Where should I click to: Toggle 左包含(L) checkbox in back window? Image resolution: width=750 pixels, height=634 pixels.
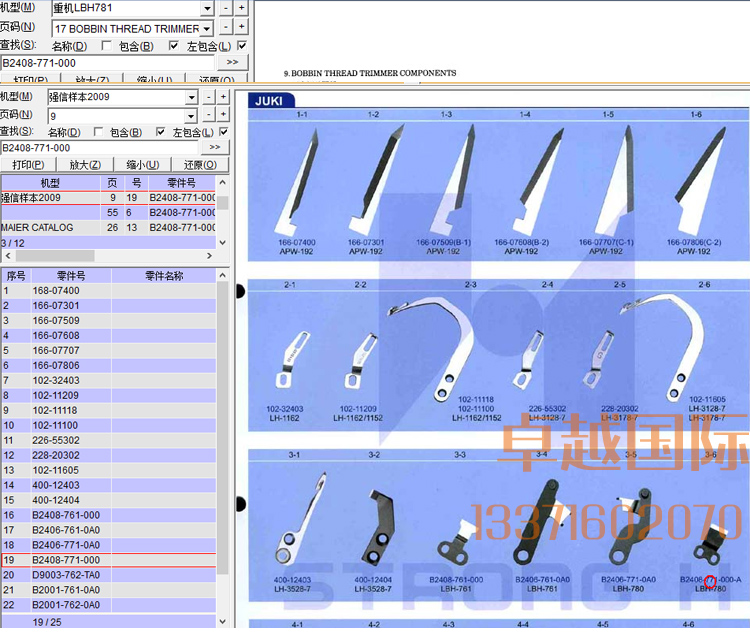pos(242,46)
